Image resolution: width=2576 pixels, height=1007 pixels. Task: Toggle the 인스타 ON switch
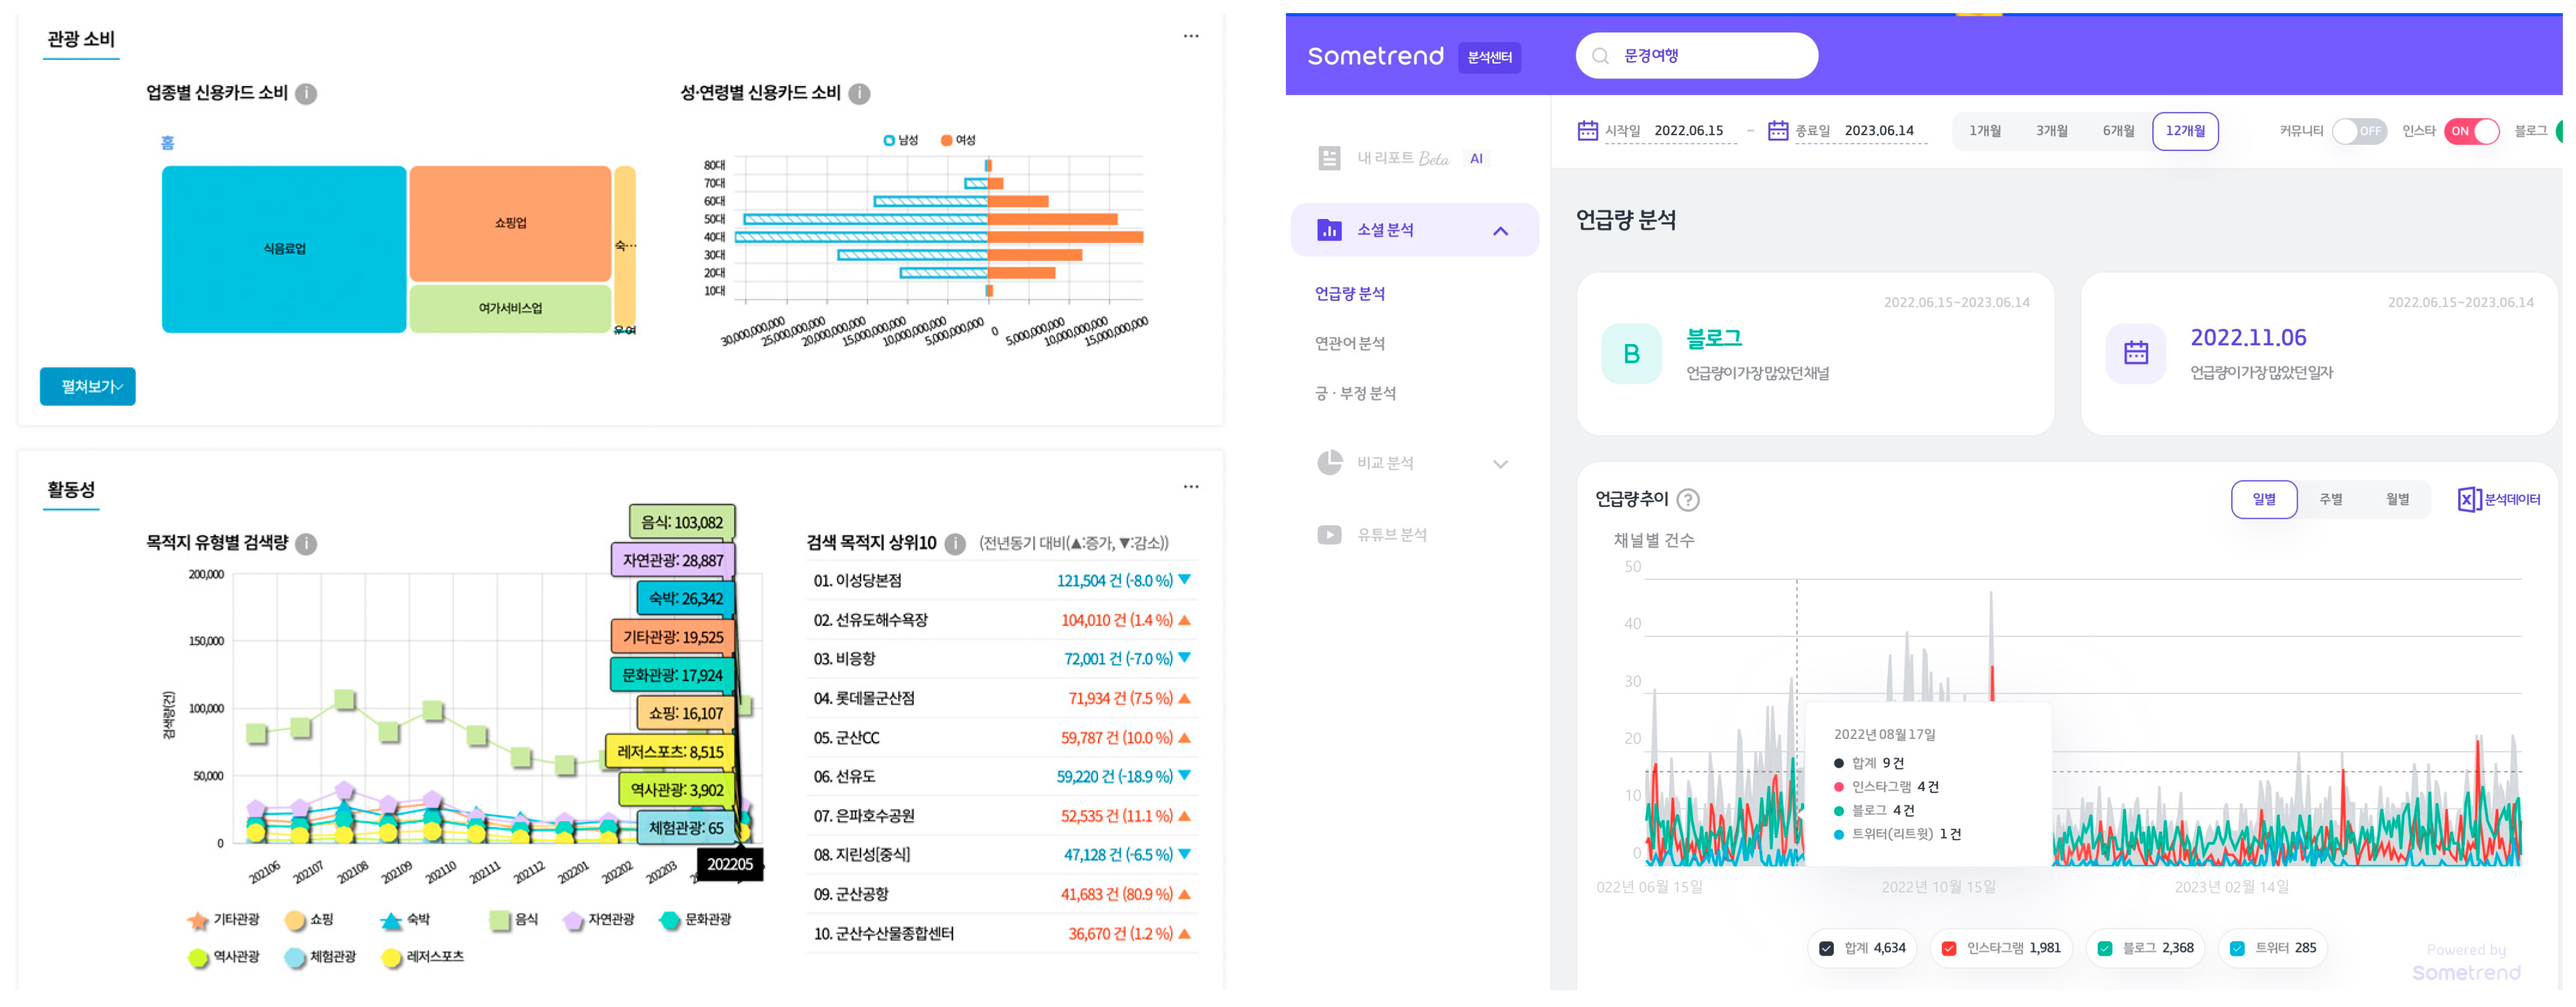click(x=2471, y=132)
